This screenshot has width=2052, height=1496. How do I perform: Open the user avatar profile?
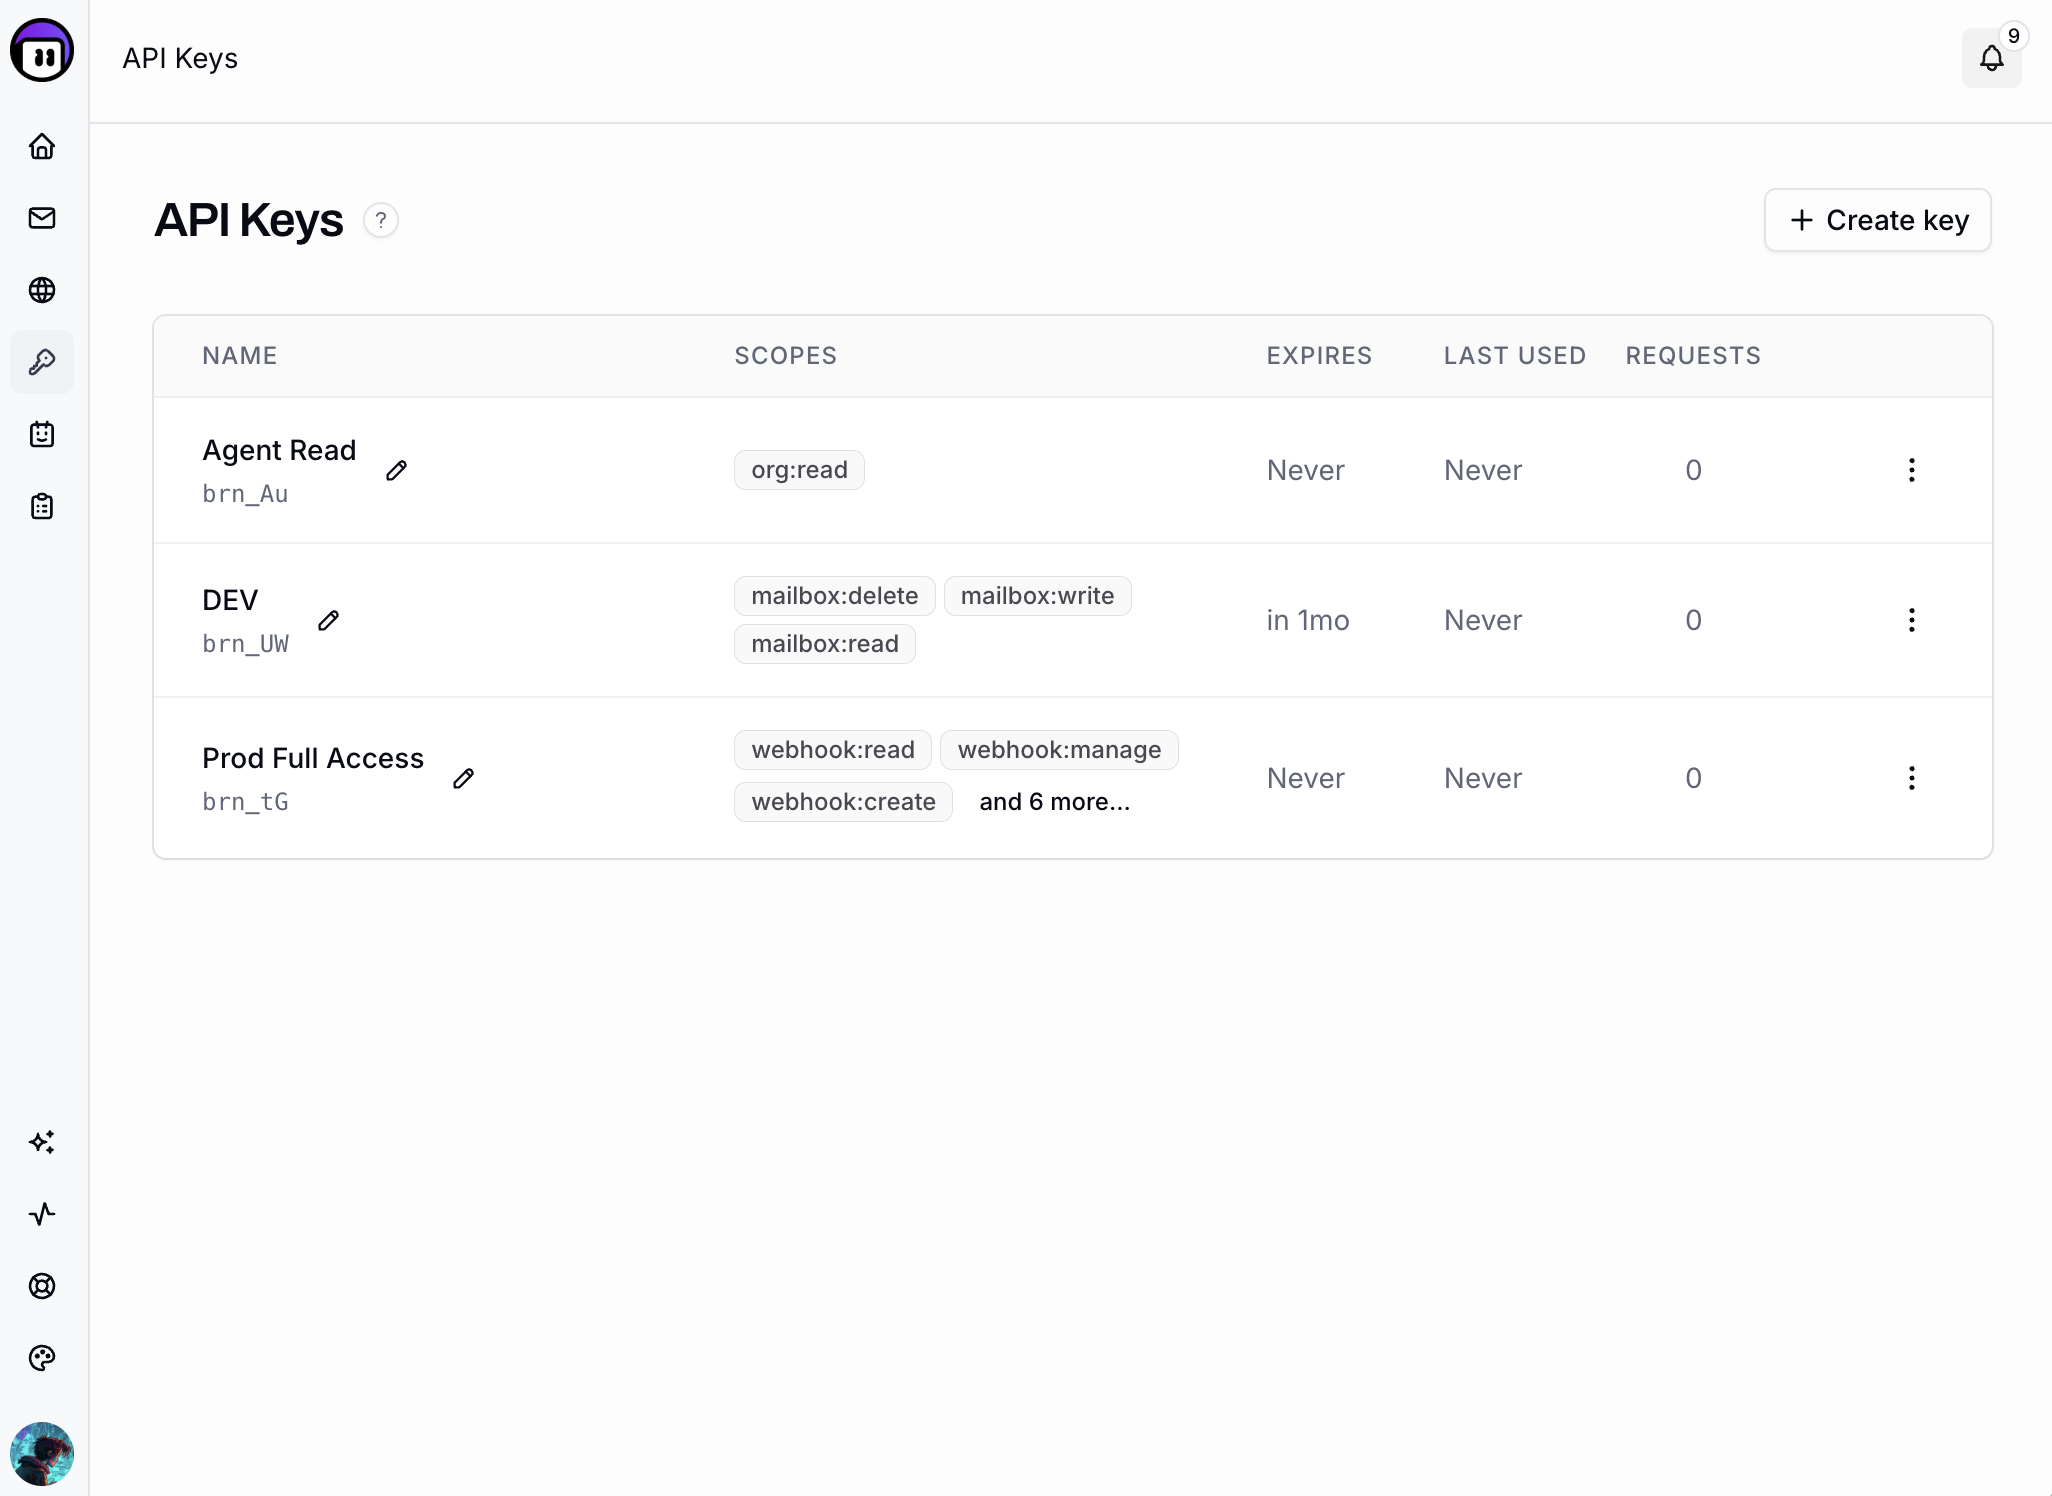click(x=42, y=1454)
